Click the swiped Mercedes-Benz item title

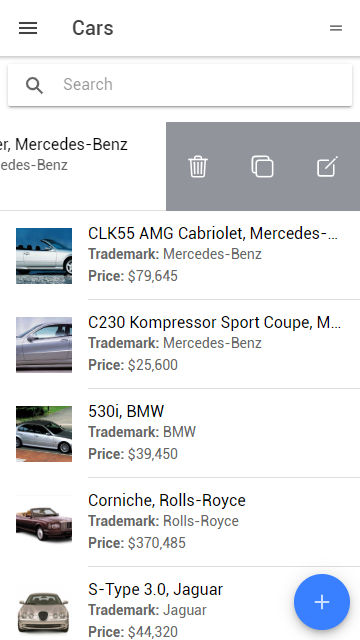pyautogui.click(x=64, y=144)
